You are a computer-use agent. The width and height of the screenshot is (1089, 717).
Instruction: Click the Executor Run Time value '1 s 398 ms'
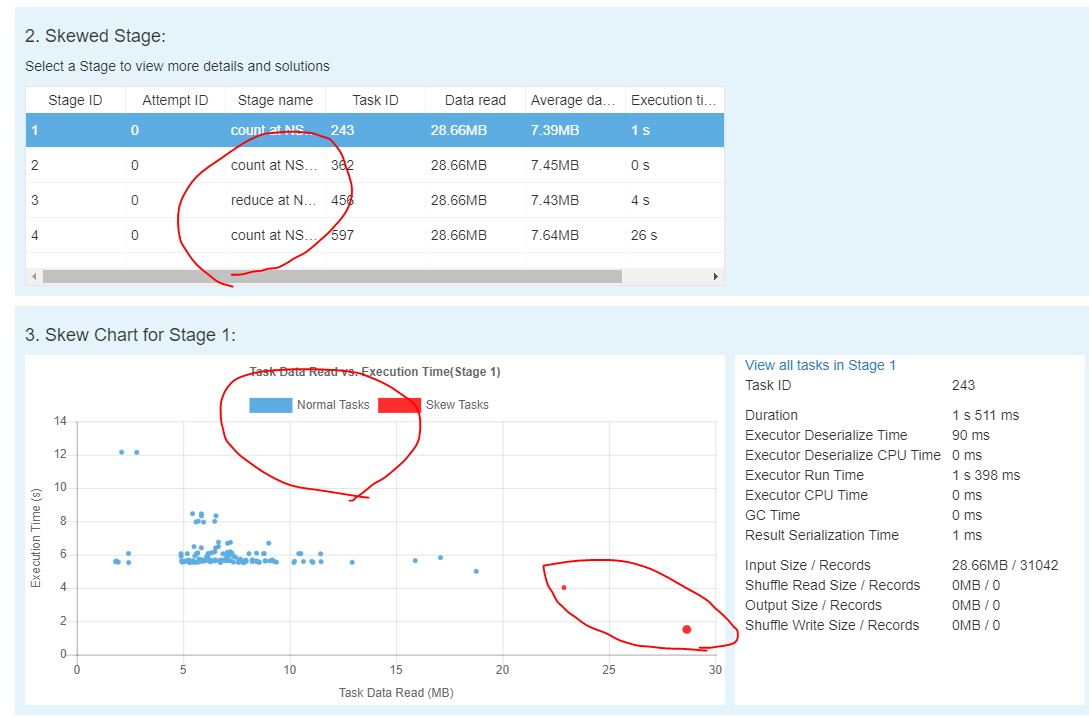coord(986,475)
